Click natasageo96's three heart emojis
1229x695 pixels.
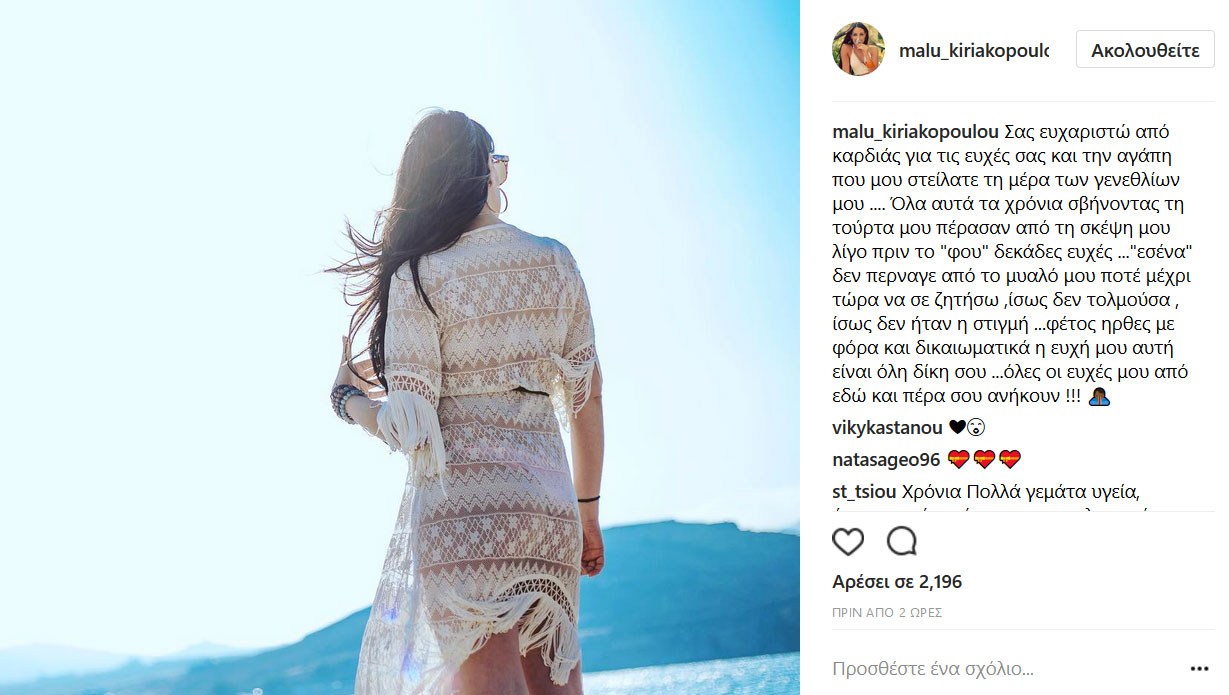click(984, 460)
